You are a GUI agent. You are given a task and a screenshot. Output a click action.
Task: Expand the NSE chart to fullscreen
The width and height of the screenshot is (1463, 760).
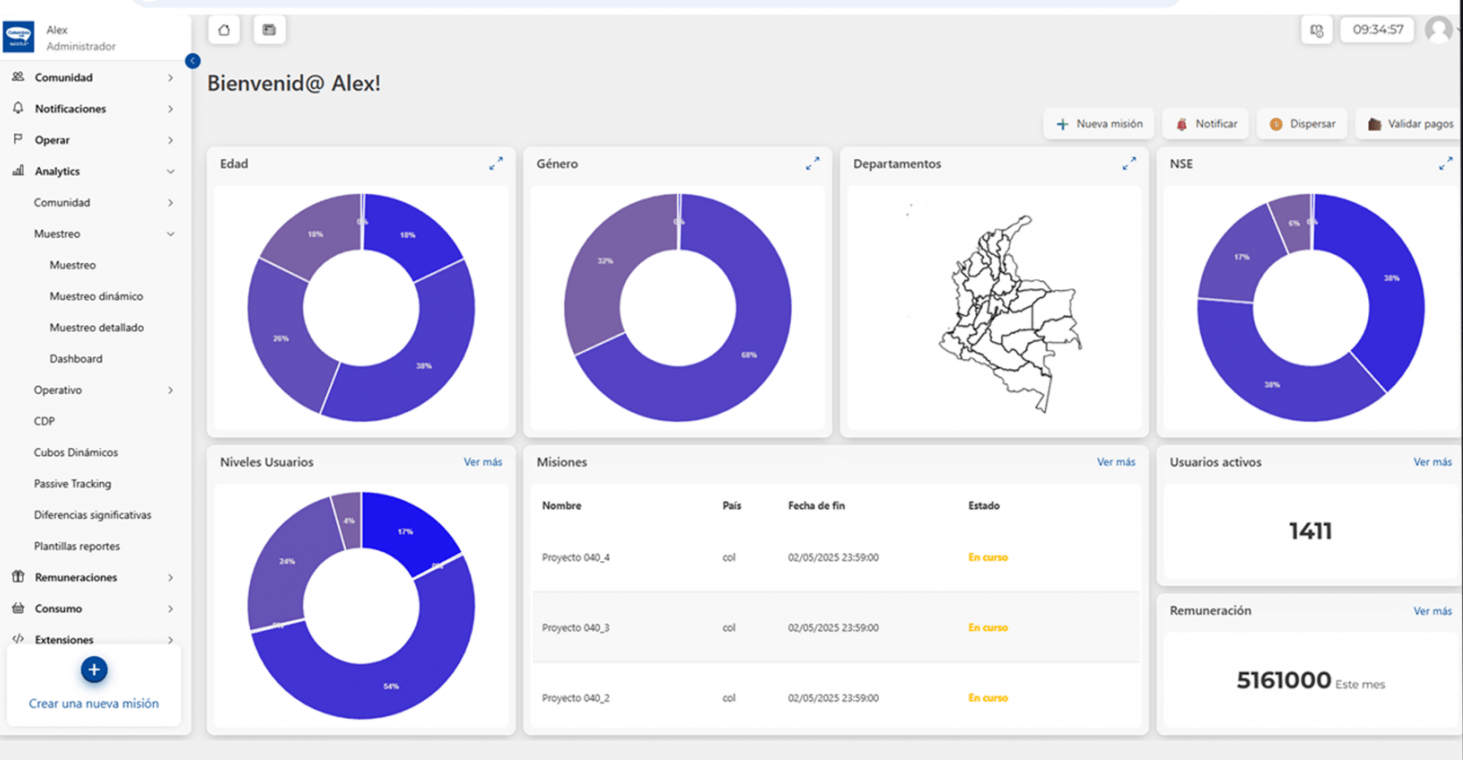tap(1445, 163)
